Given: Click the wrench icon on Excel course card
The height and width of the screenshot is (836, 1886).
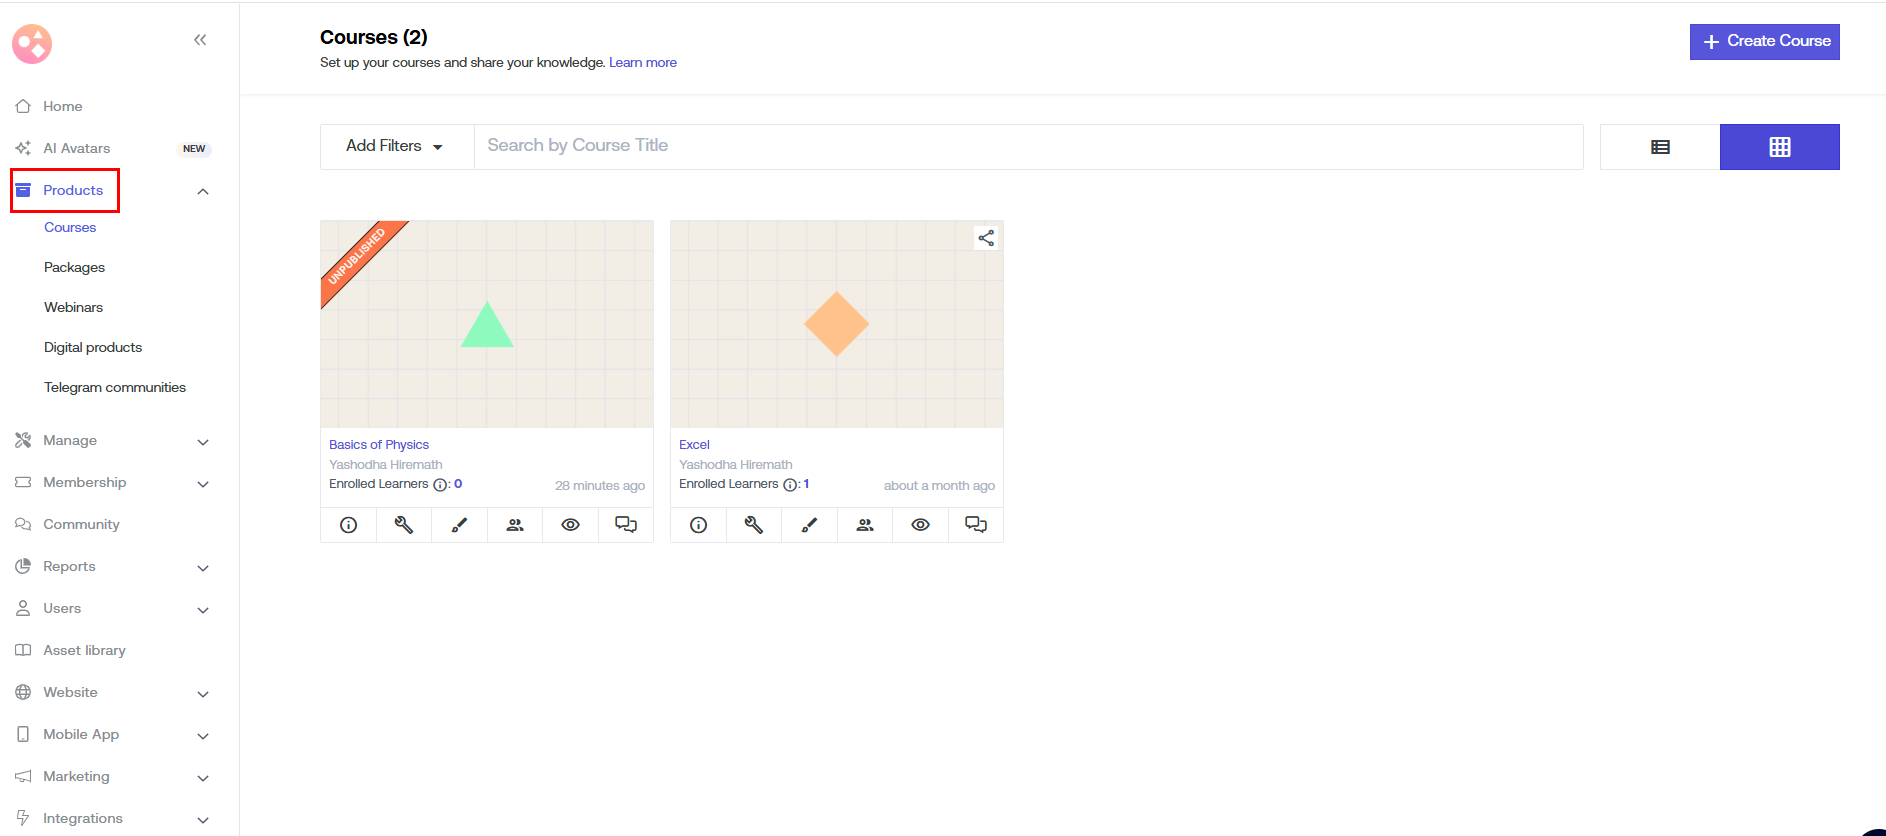Looking at the screenshot, I should [754, 525].
